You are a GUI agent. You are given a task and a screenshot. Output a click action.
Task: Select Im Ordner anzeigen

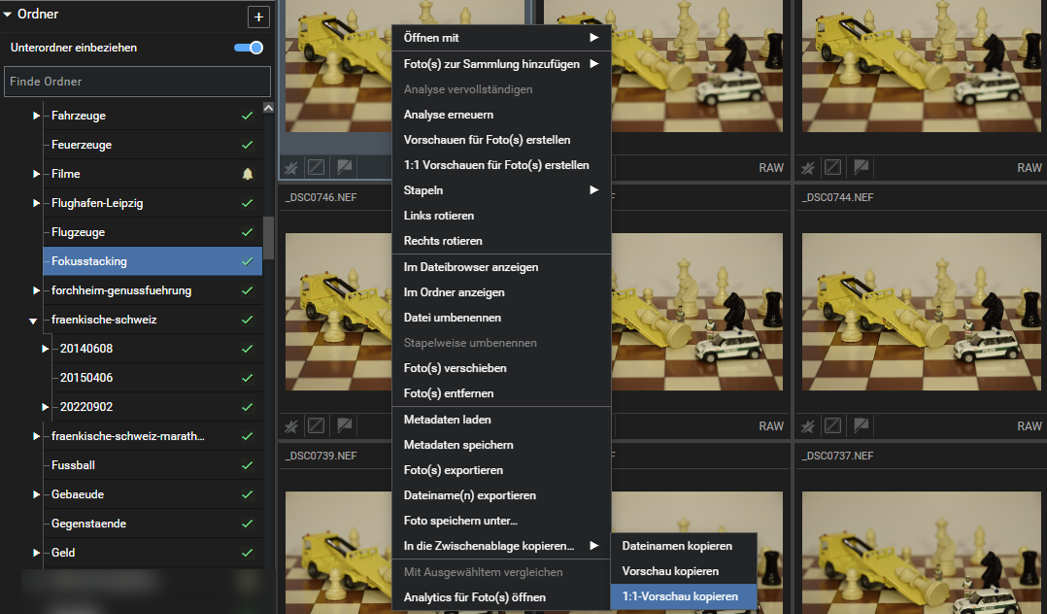pos(501,292)
